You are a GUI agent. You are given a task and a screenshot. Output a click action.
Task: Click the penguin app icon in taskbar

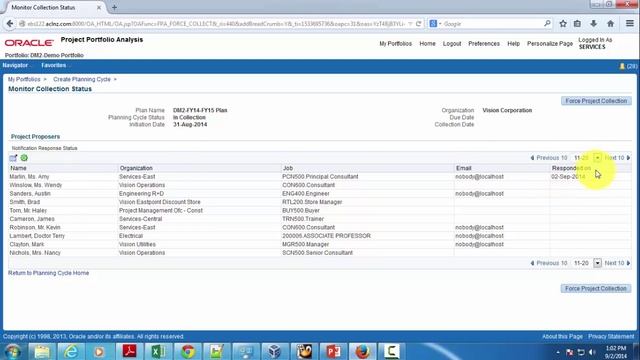(304, 351)
